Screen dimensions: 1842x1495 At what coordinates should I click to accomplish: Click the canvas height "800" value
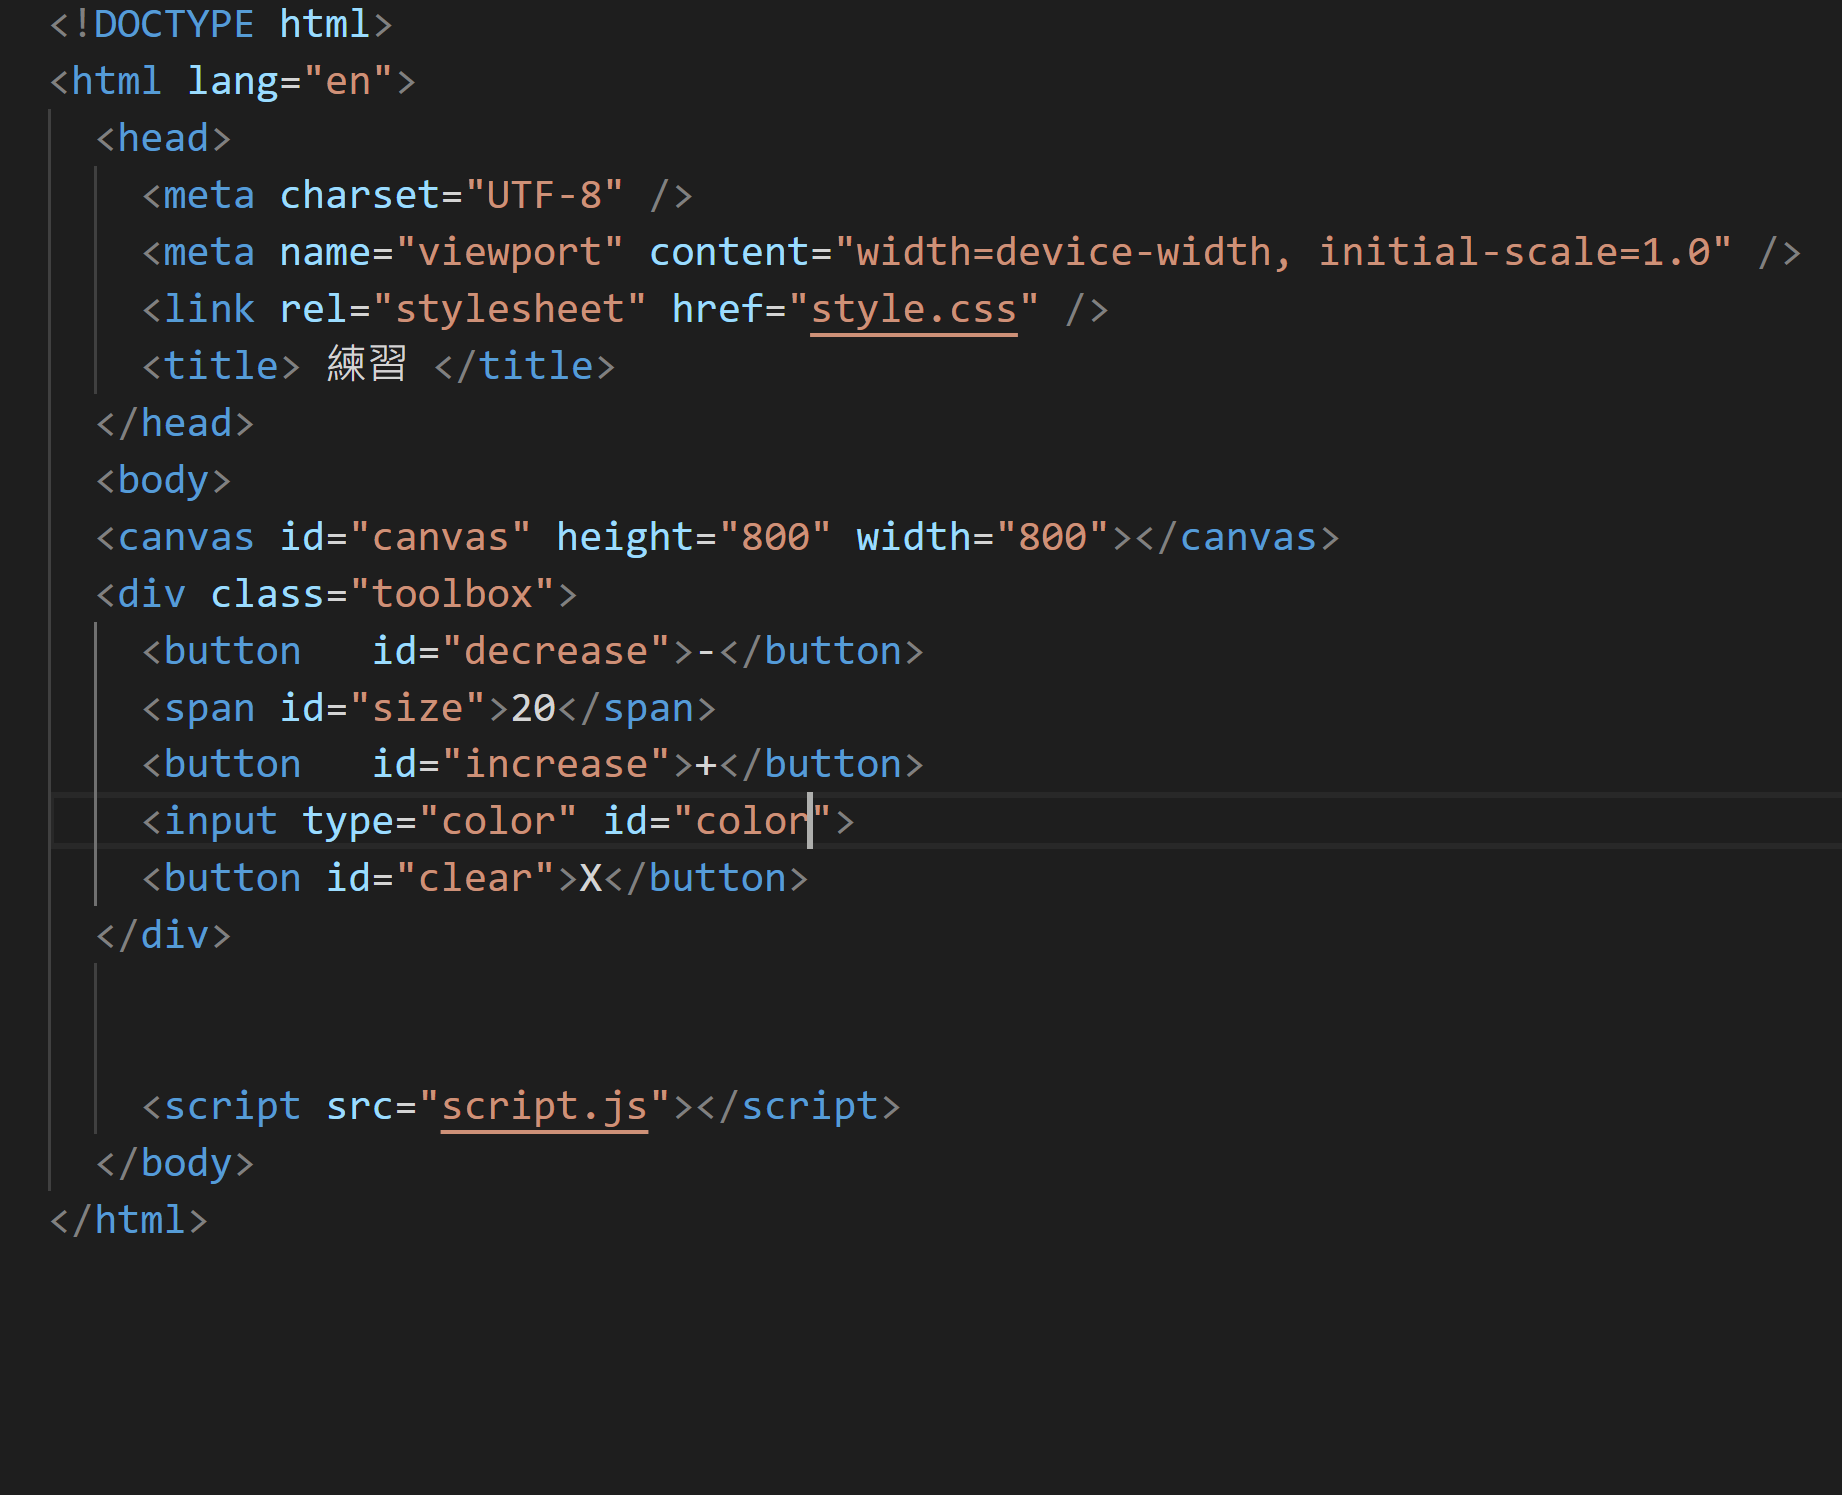click(774, 538)
